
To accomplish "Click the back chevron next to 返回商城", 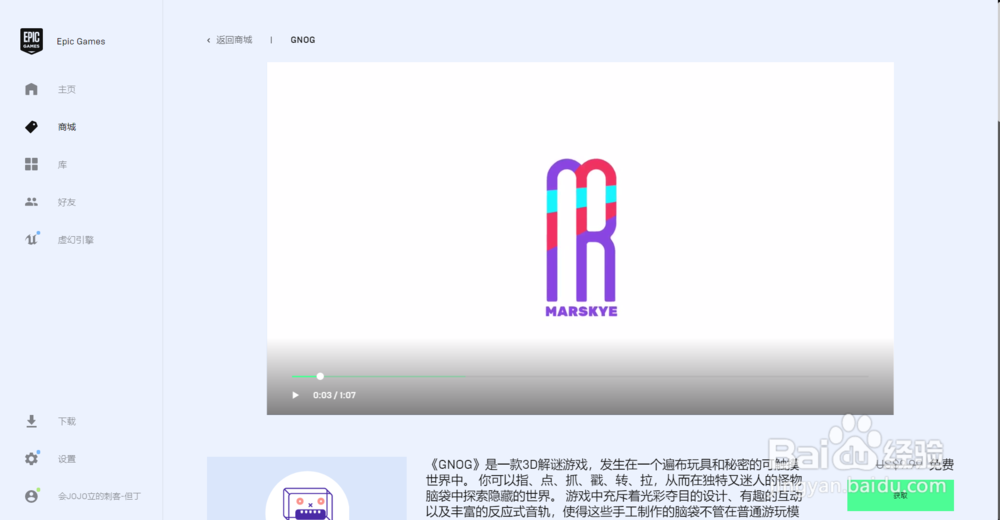I will (x=209, y=40).
